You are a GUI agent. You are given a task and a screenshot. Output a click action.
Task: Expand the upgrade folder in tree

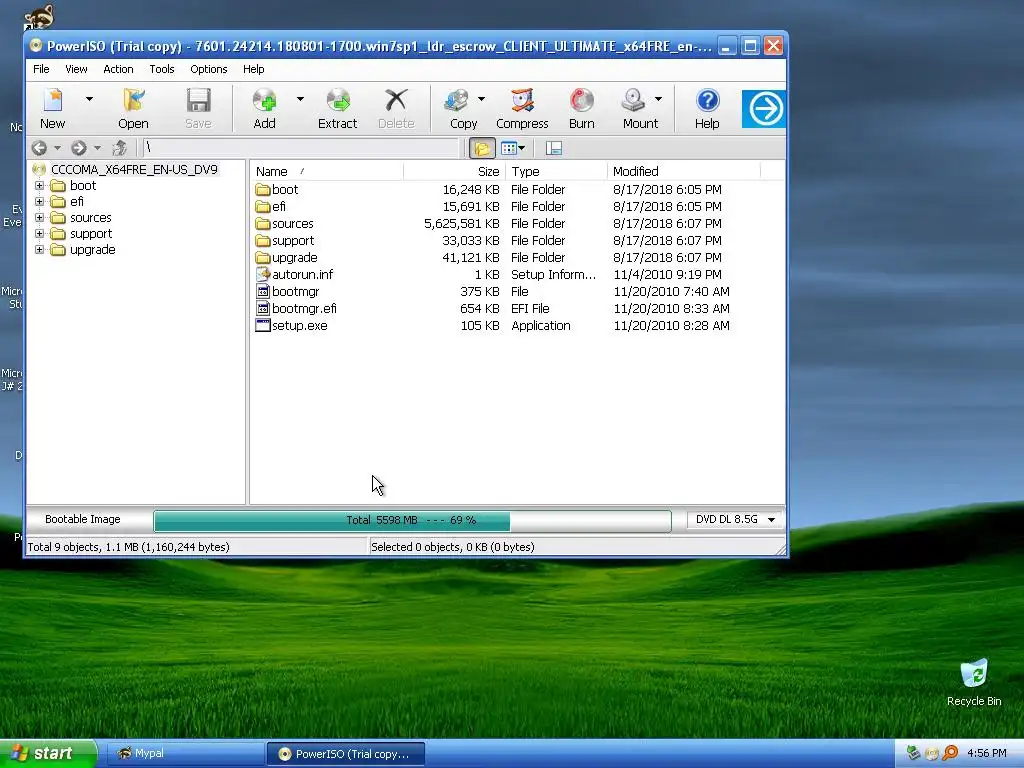click(x=39, y=249)
